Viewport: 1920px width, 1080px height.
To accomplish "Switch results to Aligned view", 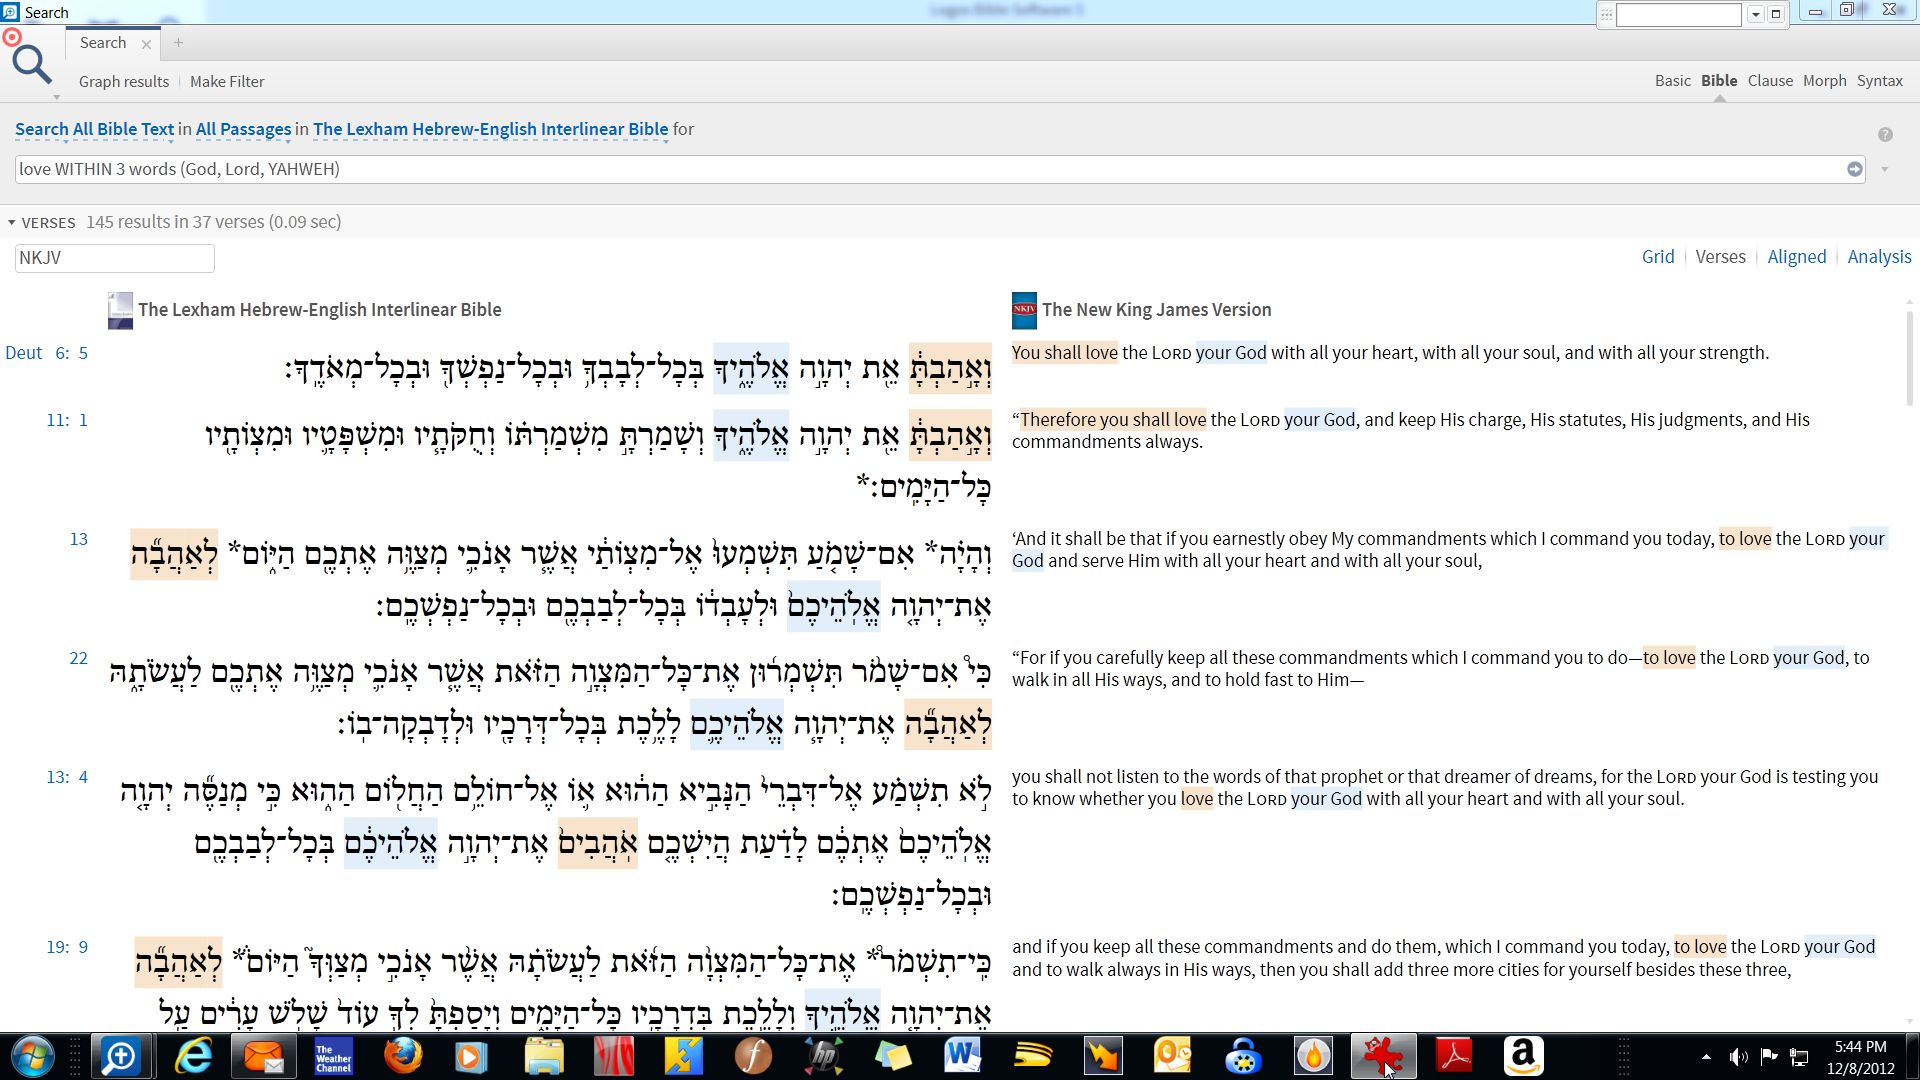I will pos(1796,257).
